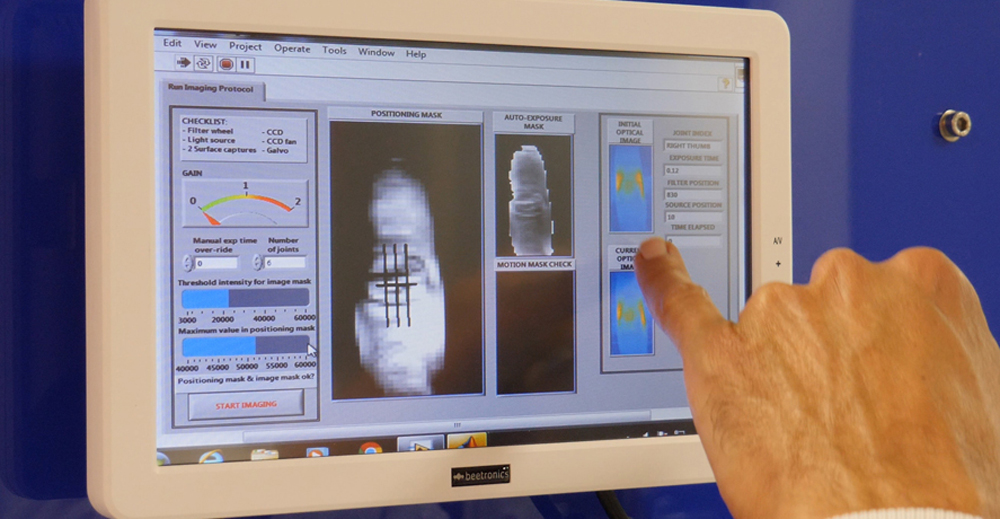The height and width of the screenshot is (519, 1000).
Task: Click the manual exp time over-ride stepper
Action: click(187, 263)
